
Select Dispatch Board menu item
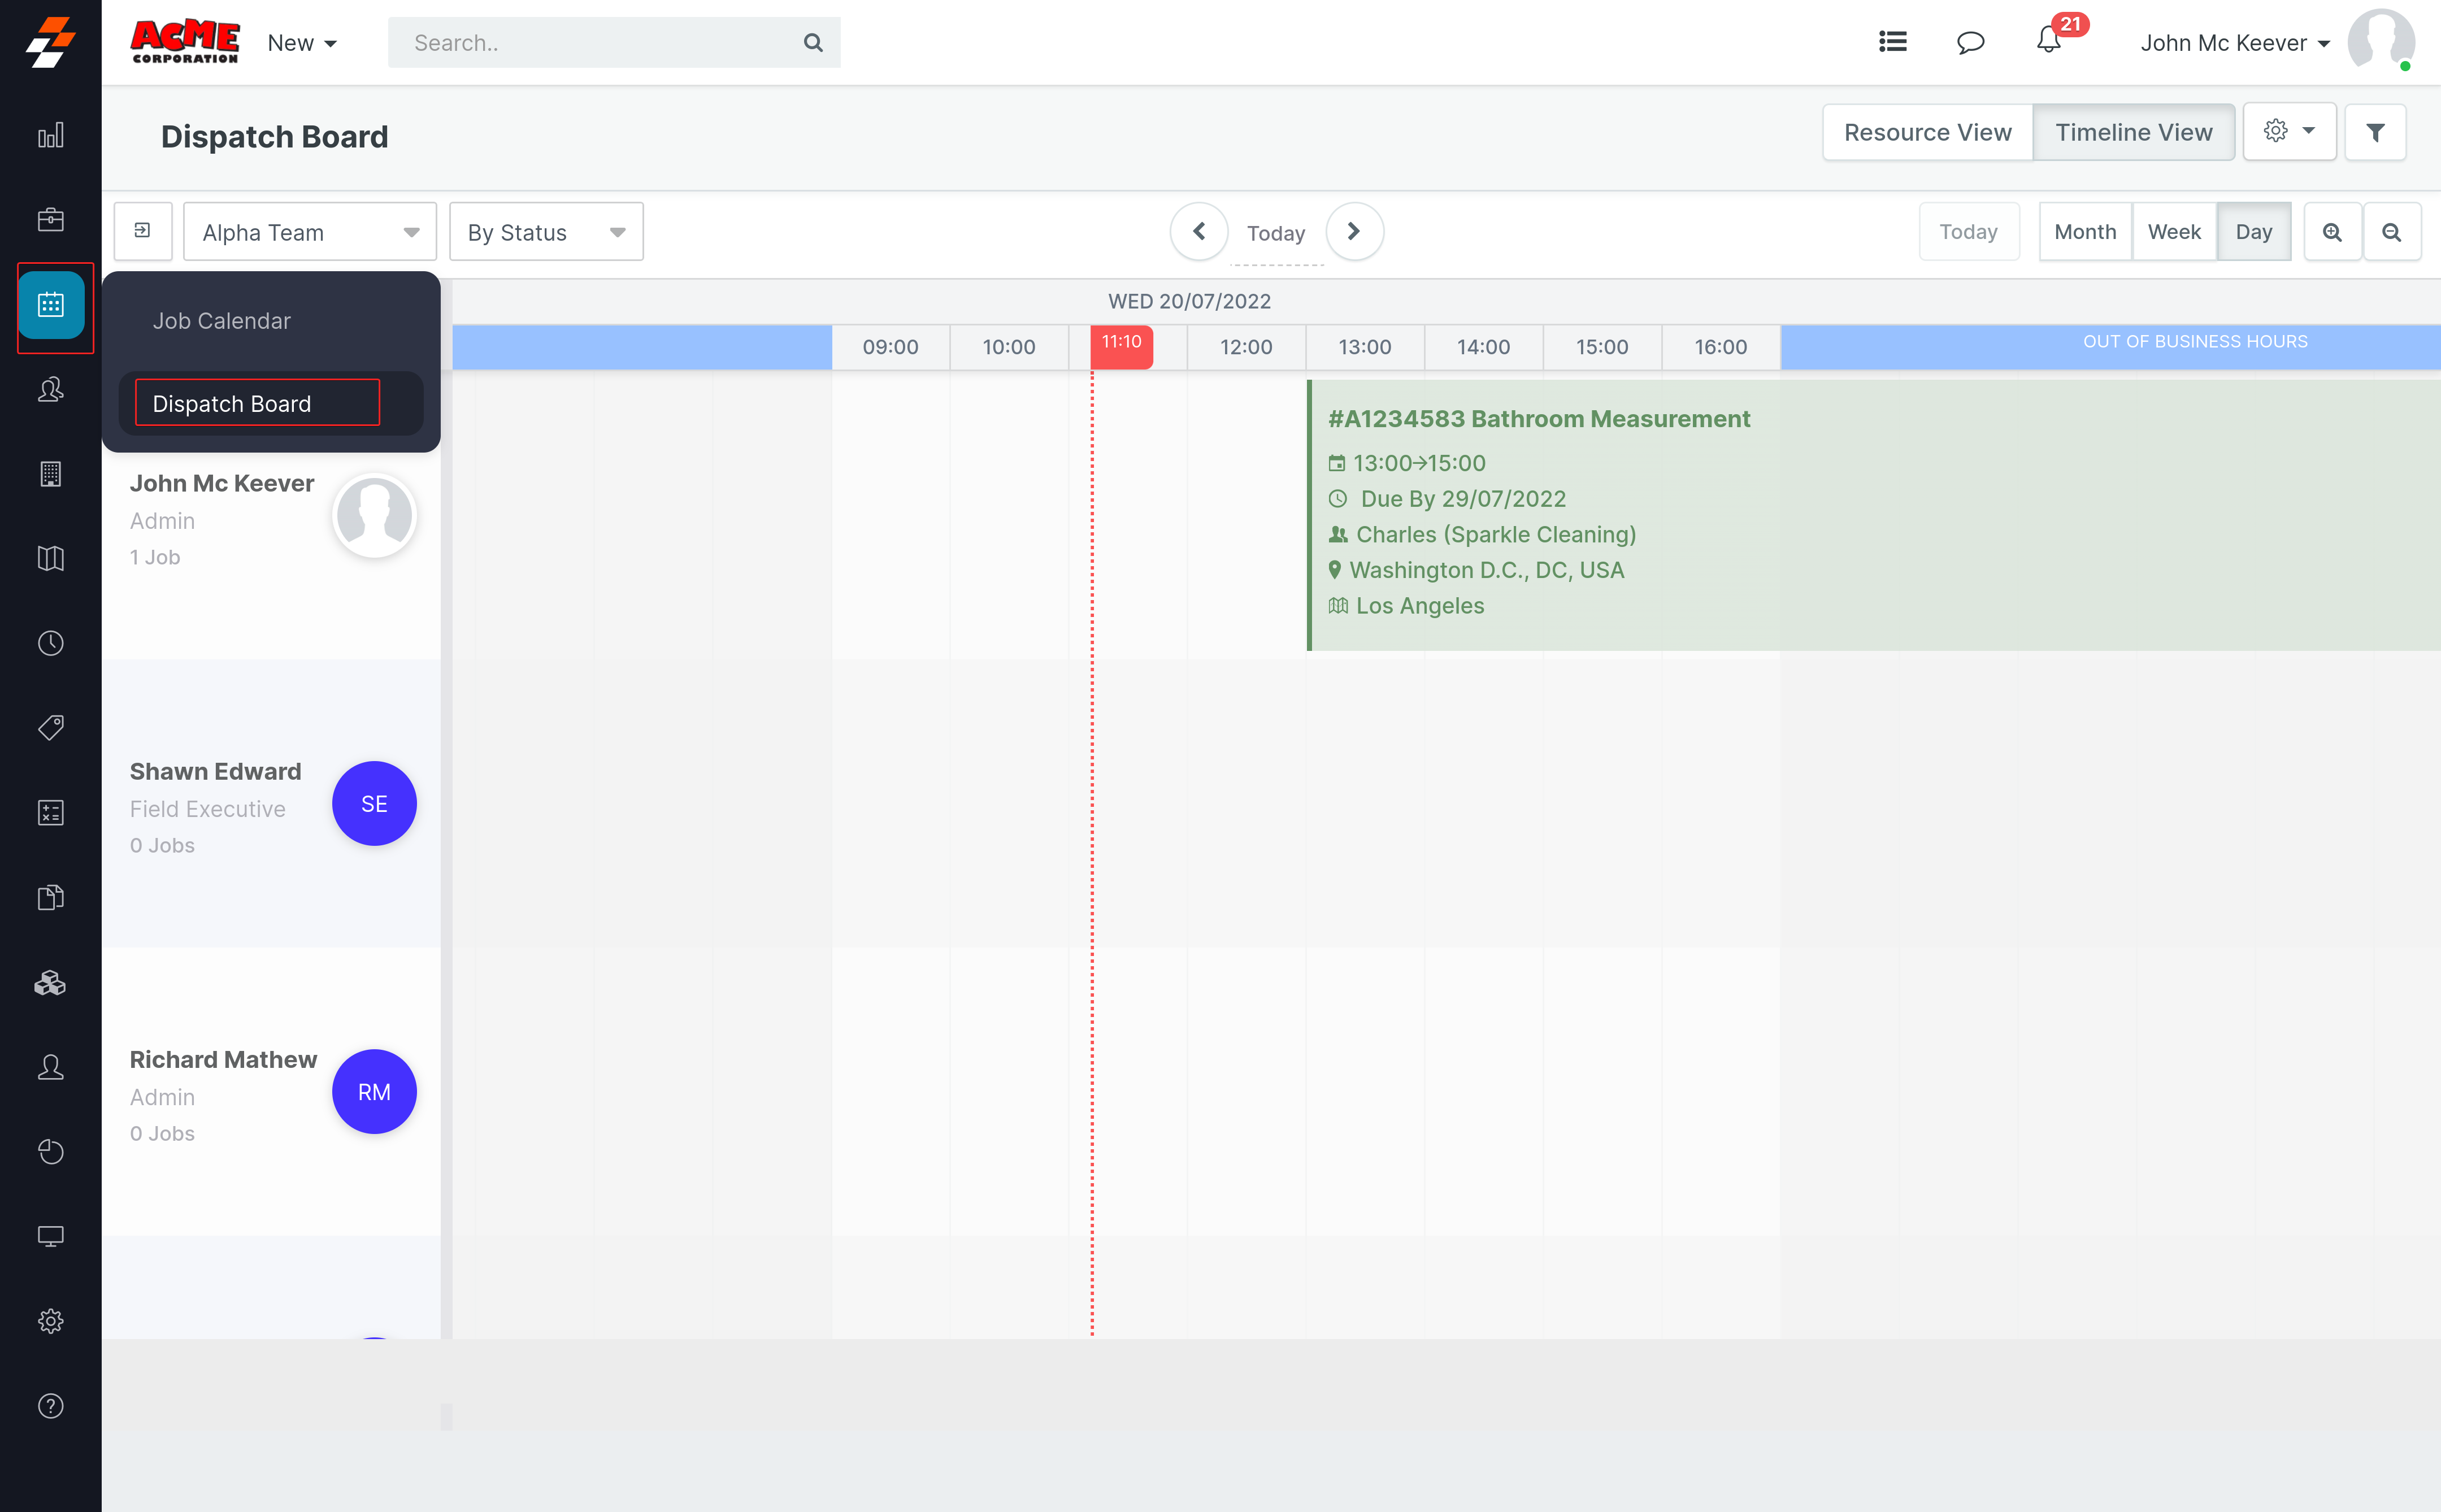[232, 404]
